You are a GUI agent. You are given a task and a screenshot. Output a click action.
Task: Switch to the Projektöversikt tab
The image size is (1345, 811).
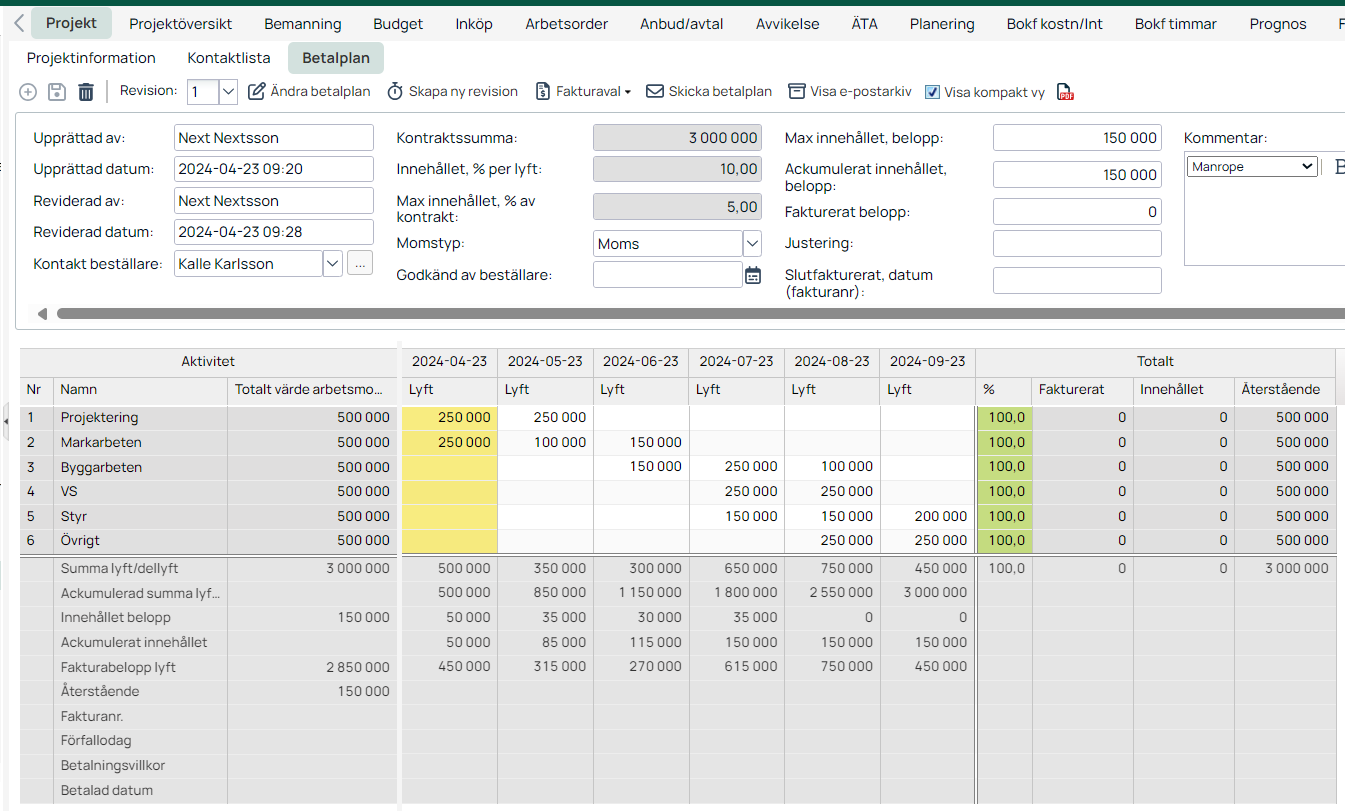pos(181,24)
